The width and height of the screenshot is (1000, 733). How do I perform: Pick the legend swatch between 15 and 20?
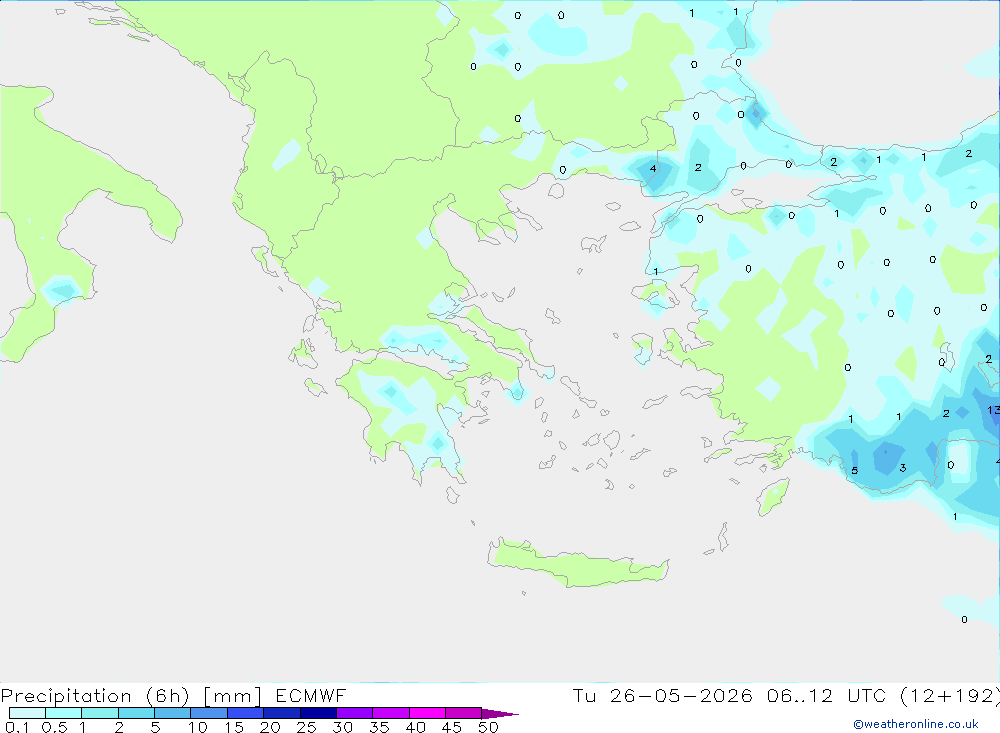(246, 713)
